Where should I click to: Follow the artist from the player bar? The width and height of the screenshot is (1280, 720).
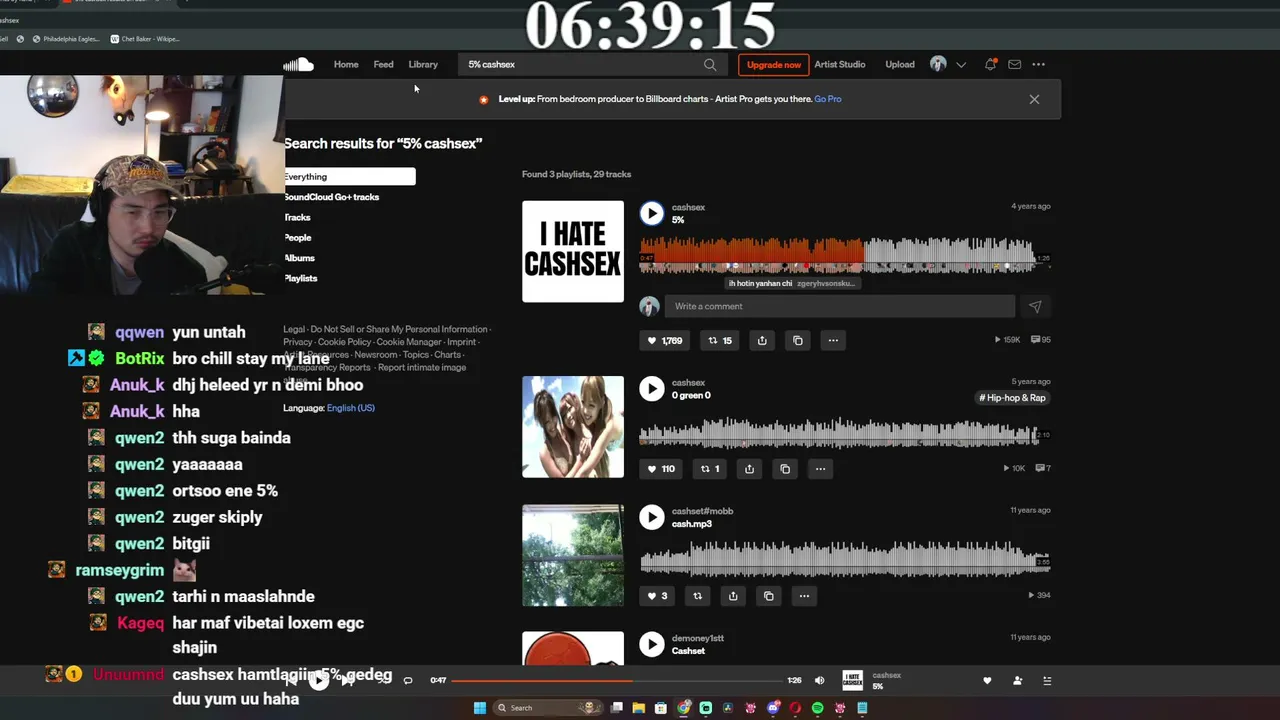tap(1017, 681)
